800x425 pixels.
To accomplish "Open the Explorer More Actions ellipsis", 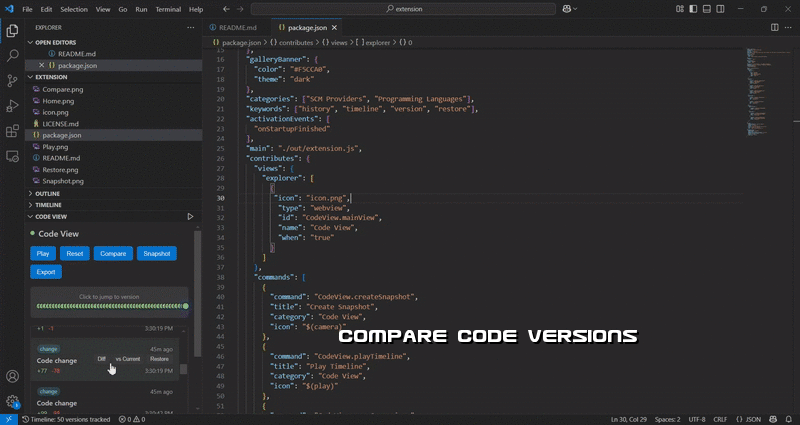I will coord(191,28).
